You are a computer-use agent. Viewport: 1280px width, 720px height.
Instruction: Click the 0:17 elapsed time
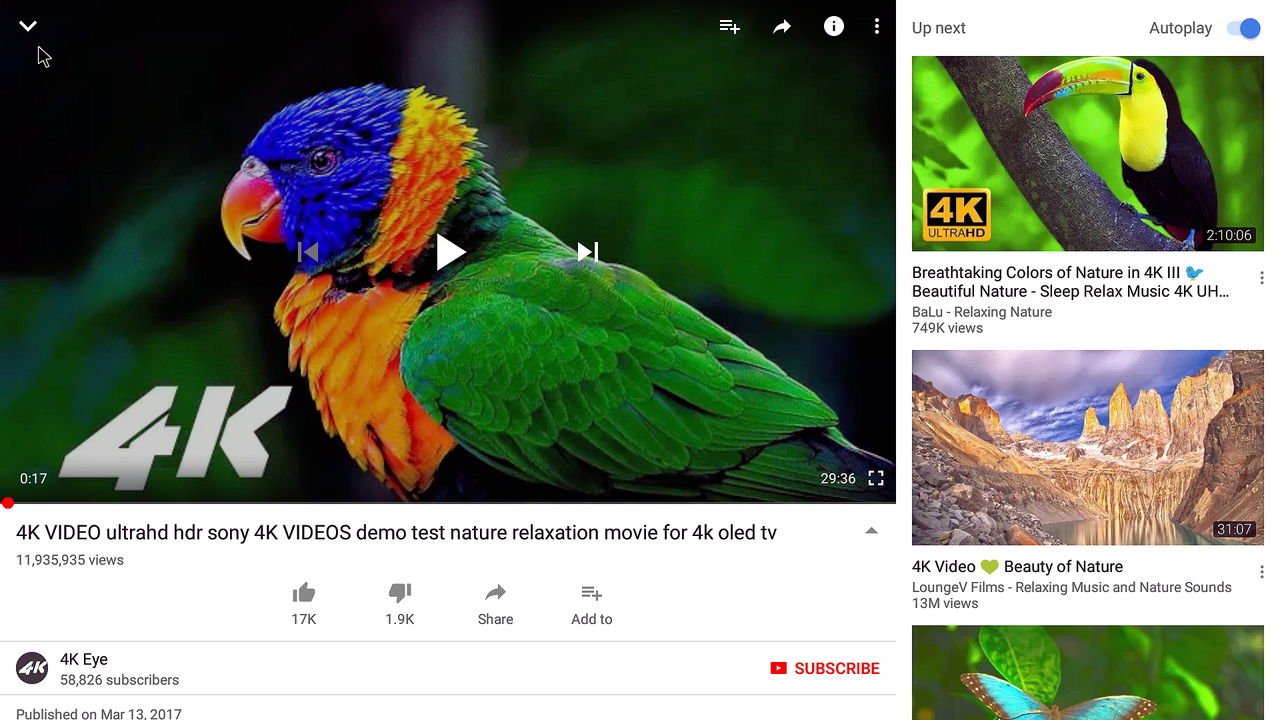pos(33,478)
